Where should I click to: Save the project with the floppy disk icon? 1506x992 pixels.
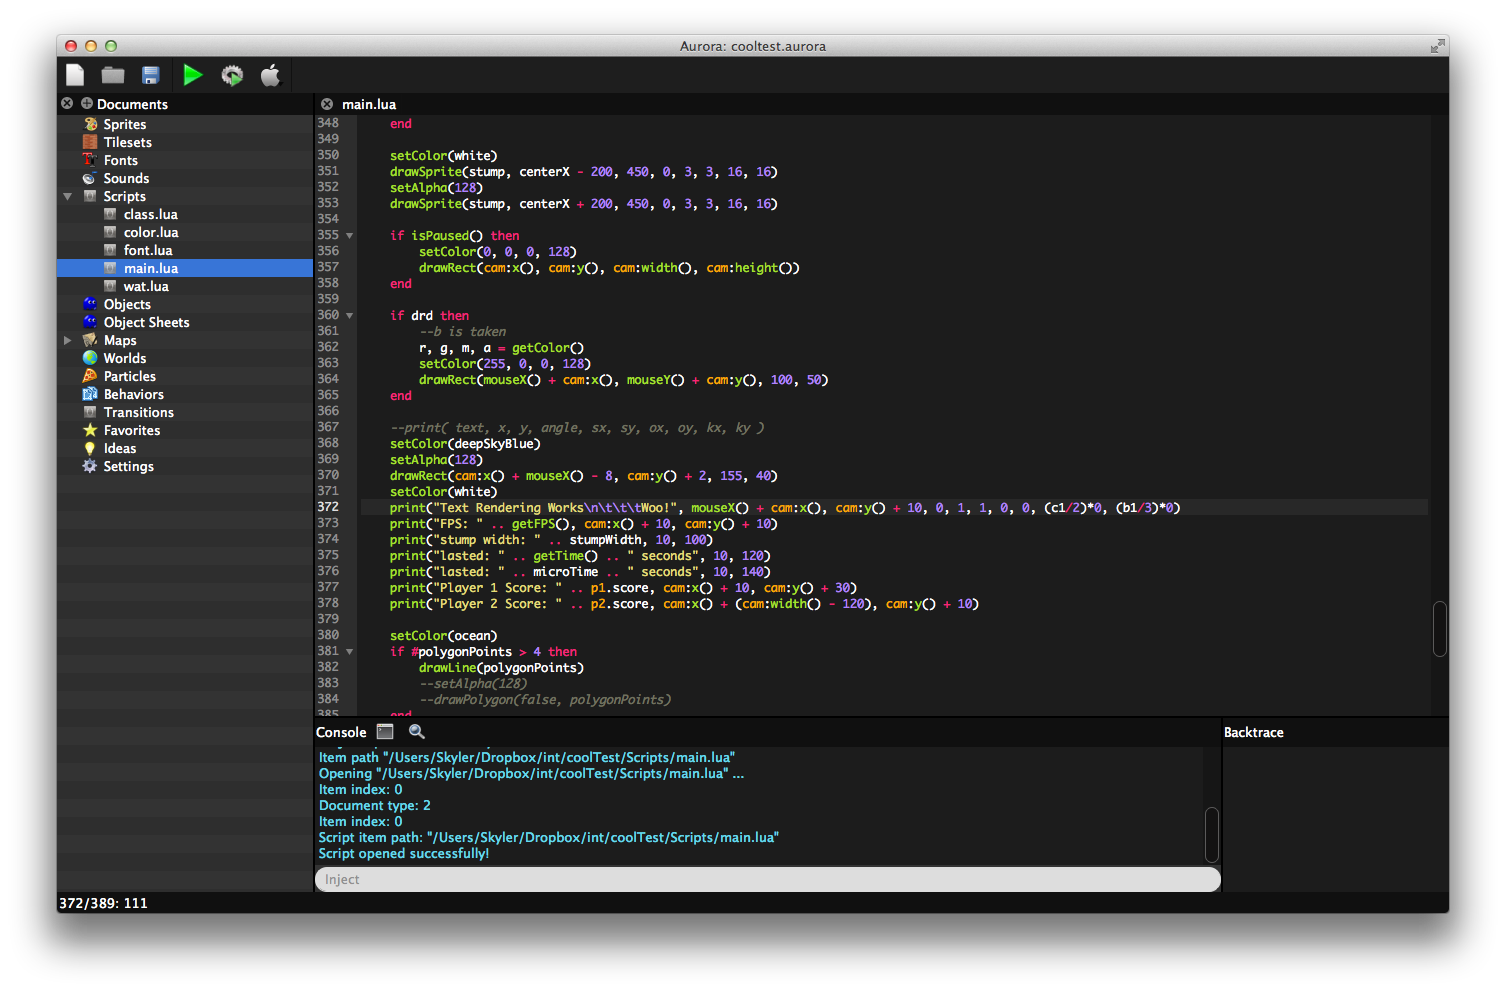pyautogui.click(x=151, y=75)
